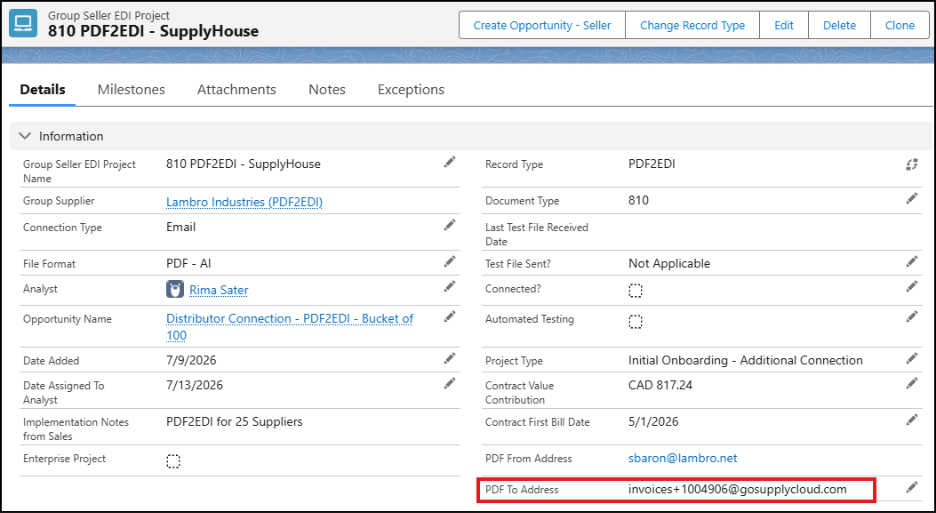Image resolution: width=936 pixels, height=513 pixels.
Task: Select 'PDF2EDI for 25 Suppliers' notes text
Action: pyautogui.click(x=234, y=422)
